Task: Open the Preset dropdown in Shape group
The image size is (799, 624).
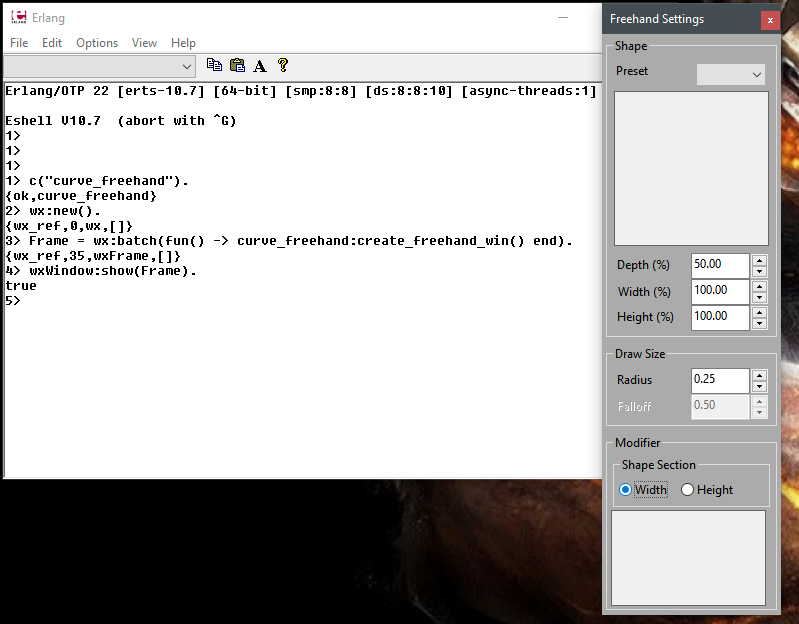Action: point(731,74)
